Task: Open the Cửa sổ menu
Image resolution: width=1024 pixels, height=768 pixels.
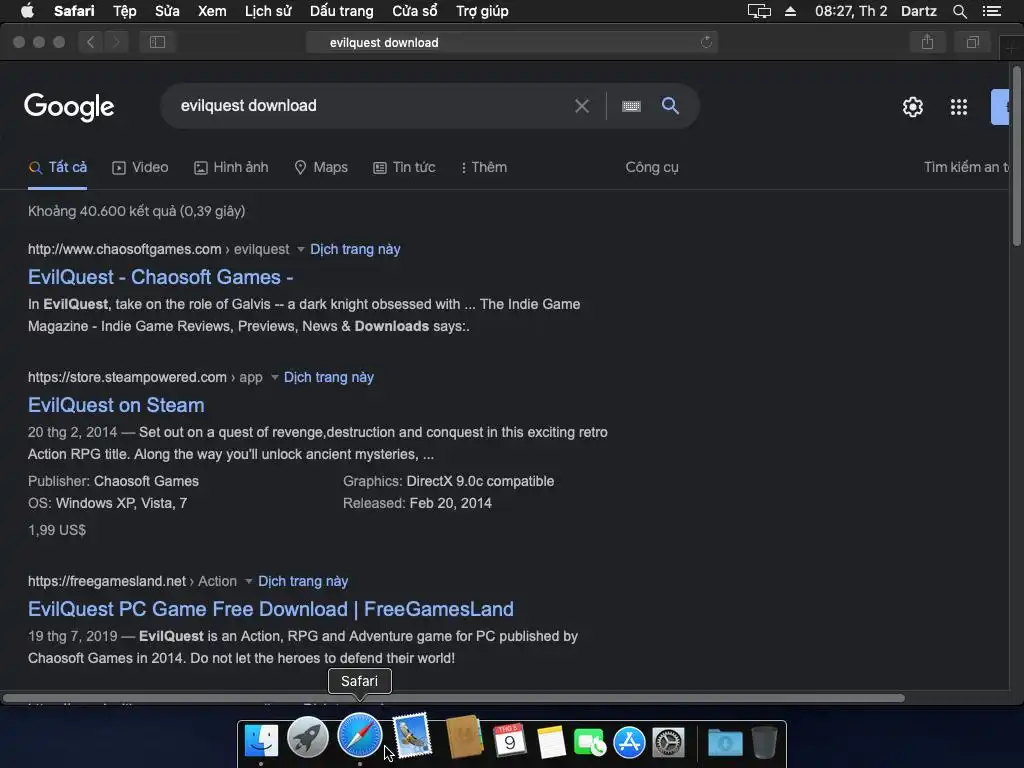Action: click(415, 11)
